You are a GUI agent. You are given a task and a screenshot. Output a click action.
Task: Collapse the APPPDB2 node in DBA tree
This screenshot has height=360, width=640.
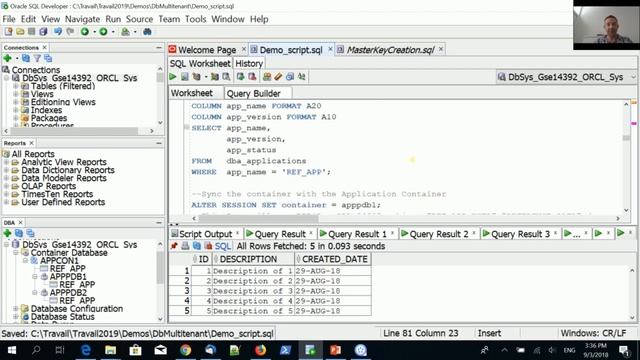(x=35, y=293)
